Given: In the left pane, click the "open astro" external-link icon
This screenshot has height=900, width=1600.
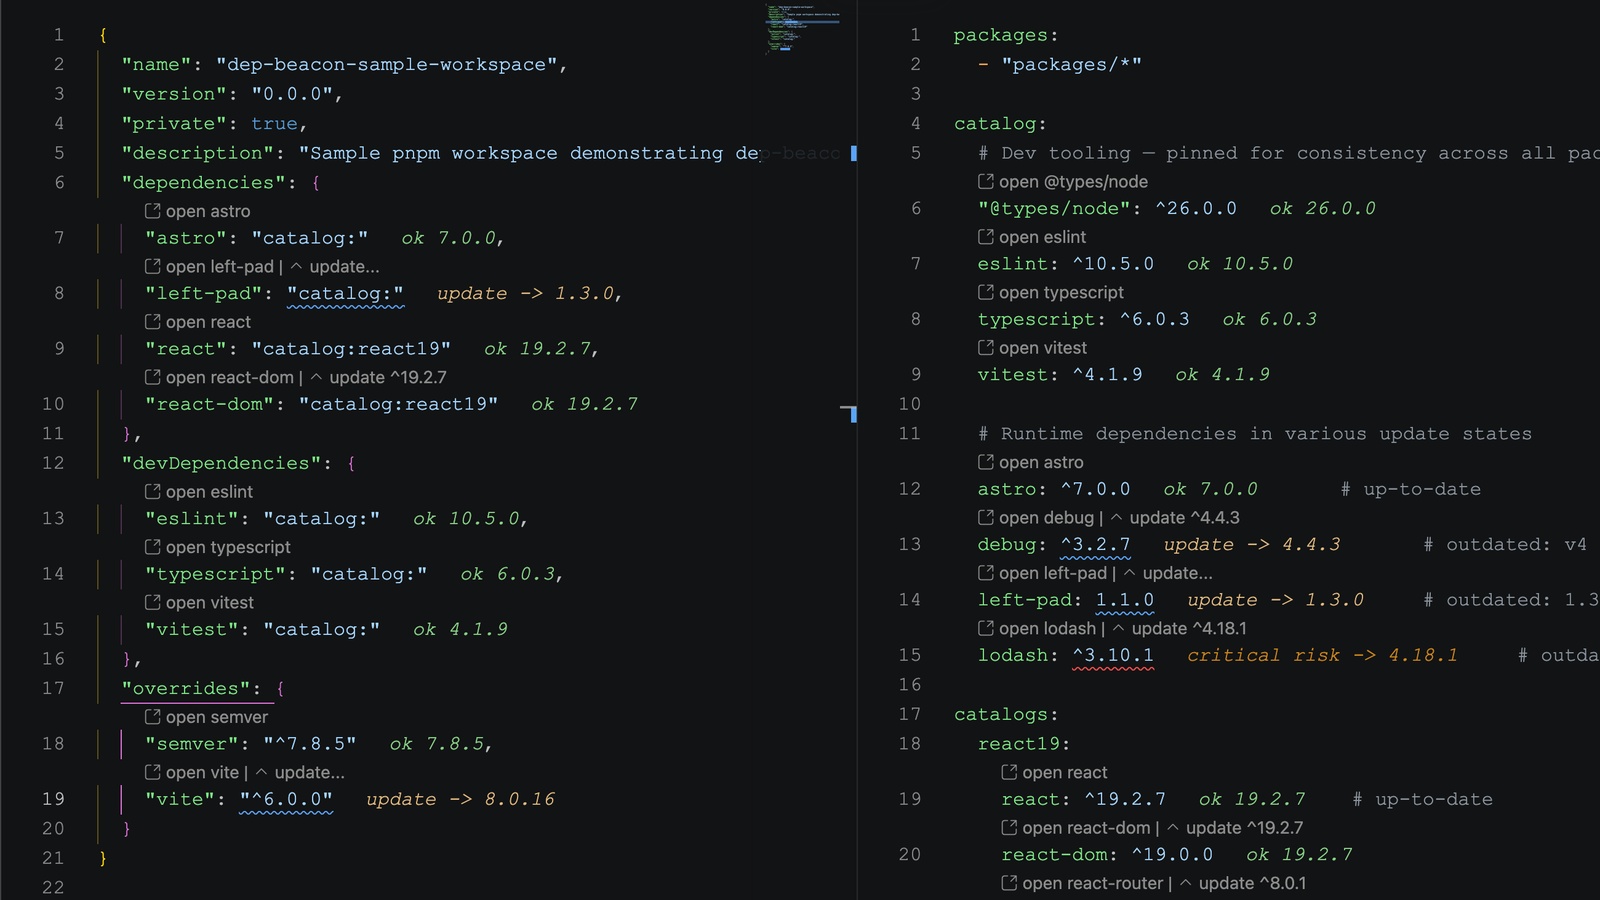Looking at the screenshot, I should pos(153,211).
